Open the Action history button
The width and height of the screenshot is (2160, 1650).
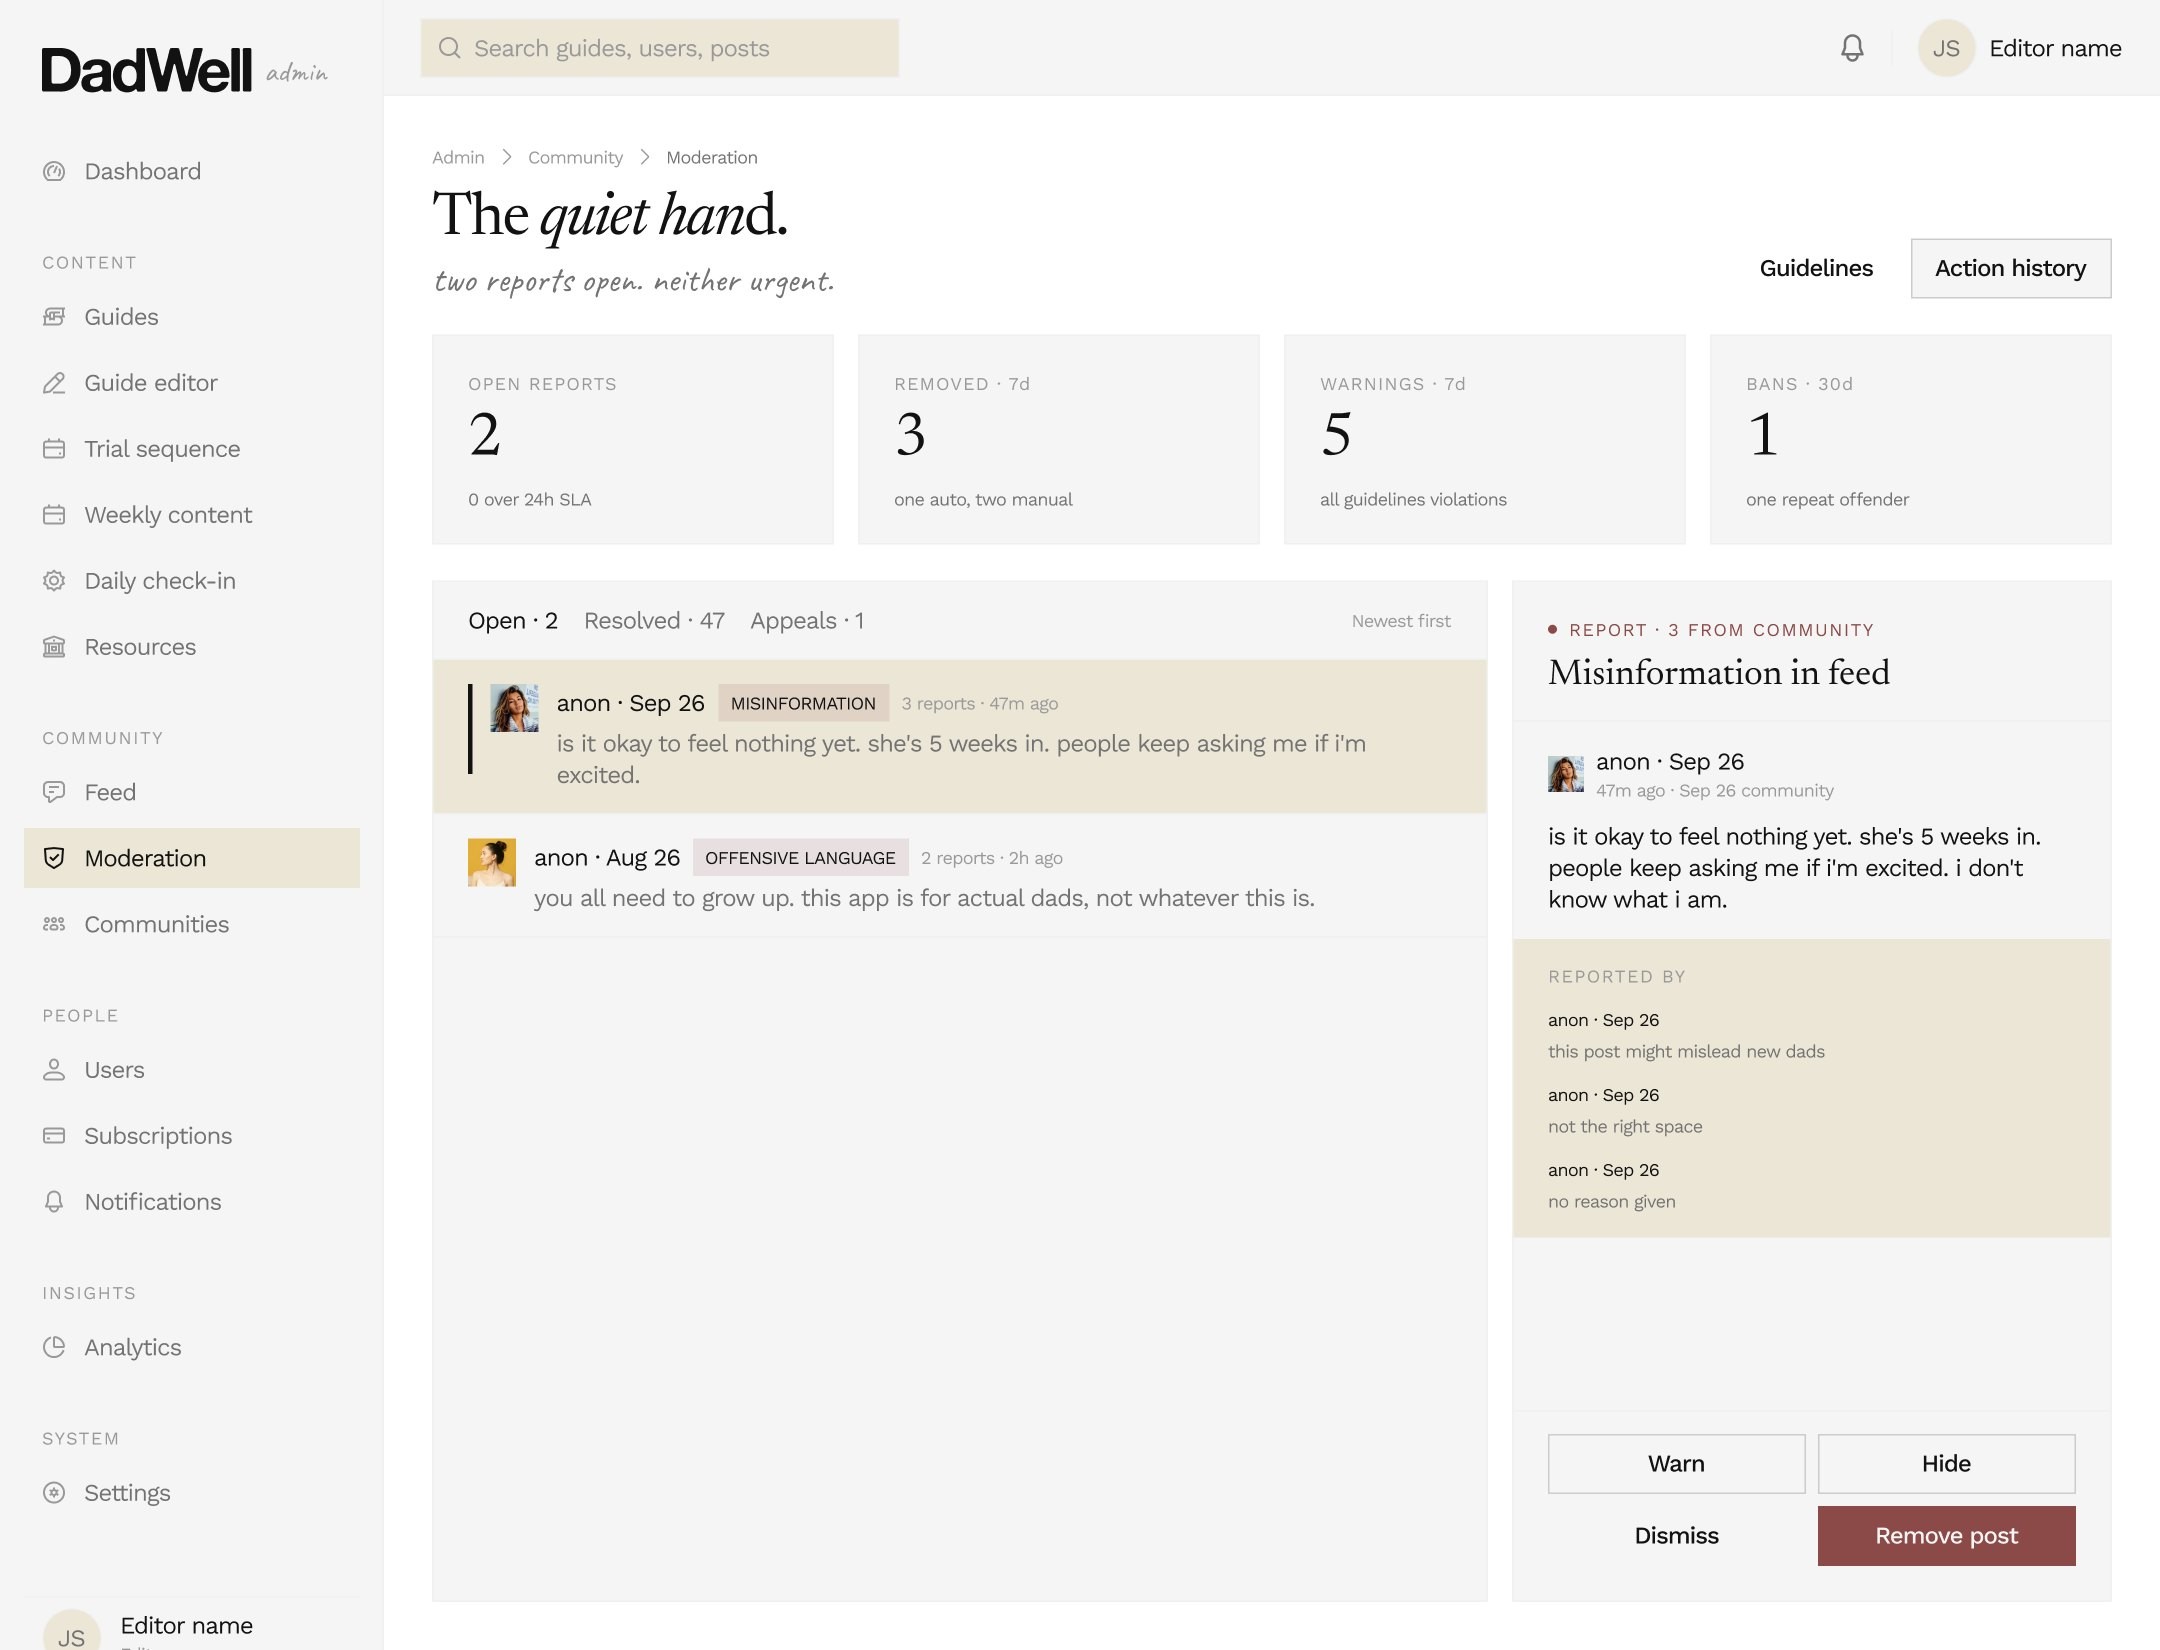tap(2011, 268)
